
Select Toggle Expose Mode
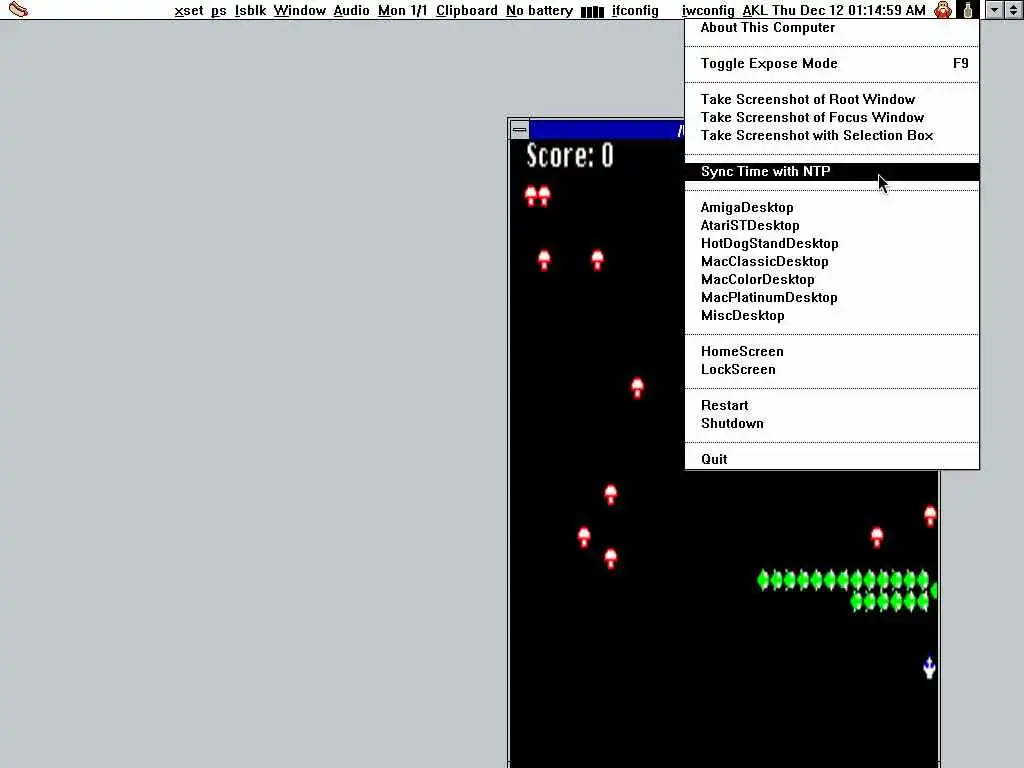pyautogui.click(x=832, y=63)
